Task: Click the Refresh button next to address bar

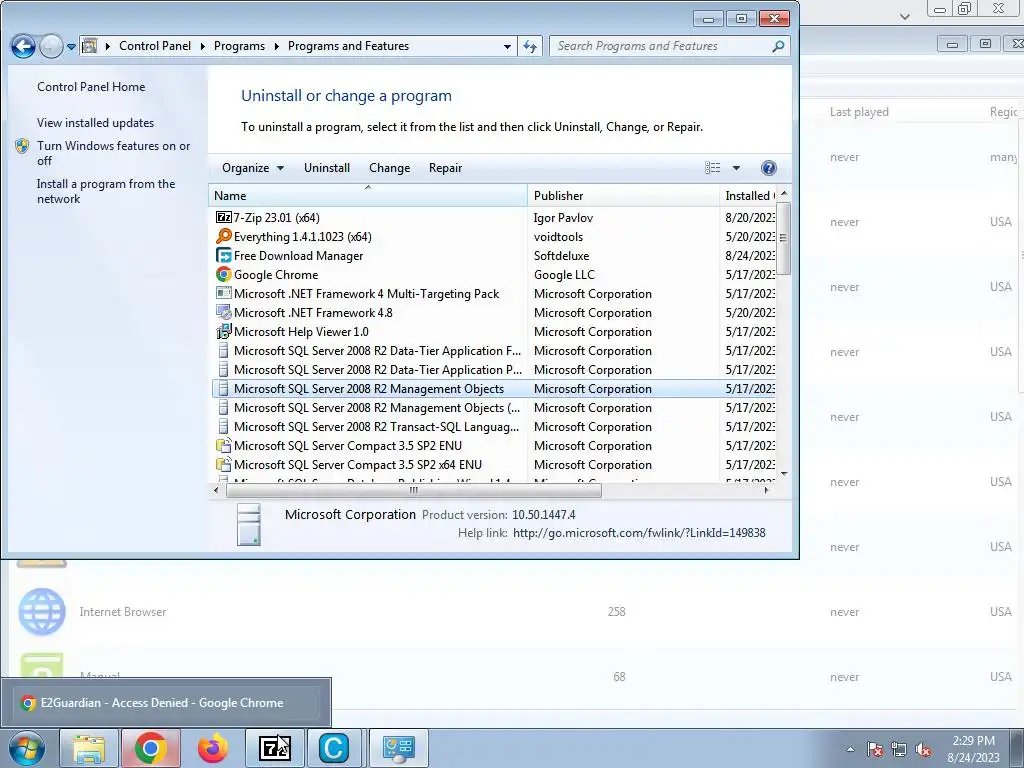Action: coord(530,46)
